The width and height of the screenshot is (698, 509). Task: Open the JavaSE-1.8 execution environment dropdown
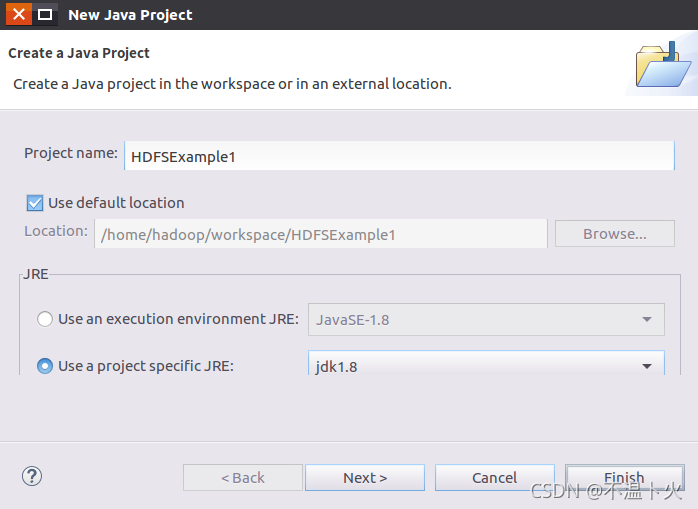[x=486, y=319]
